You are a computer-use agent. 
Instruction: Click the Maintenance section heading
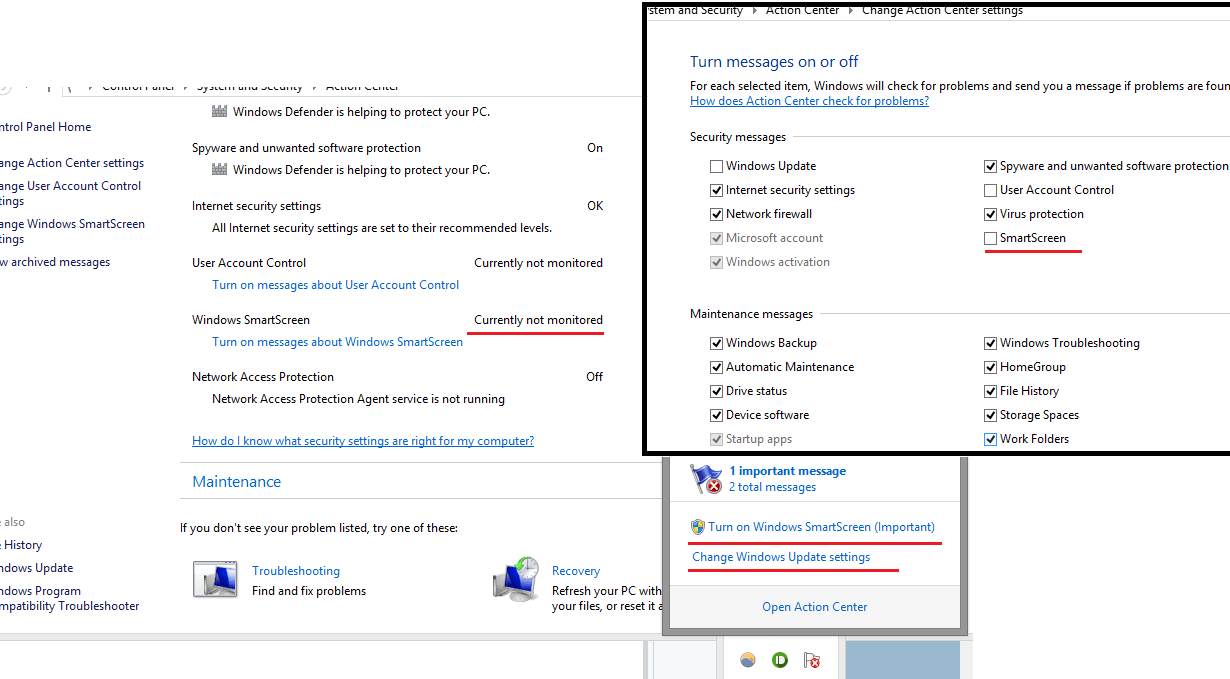click(237, 482)
